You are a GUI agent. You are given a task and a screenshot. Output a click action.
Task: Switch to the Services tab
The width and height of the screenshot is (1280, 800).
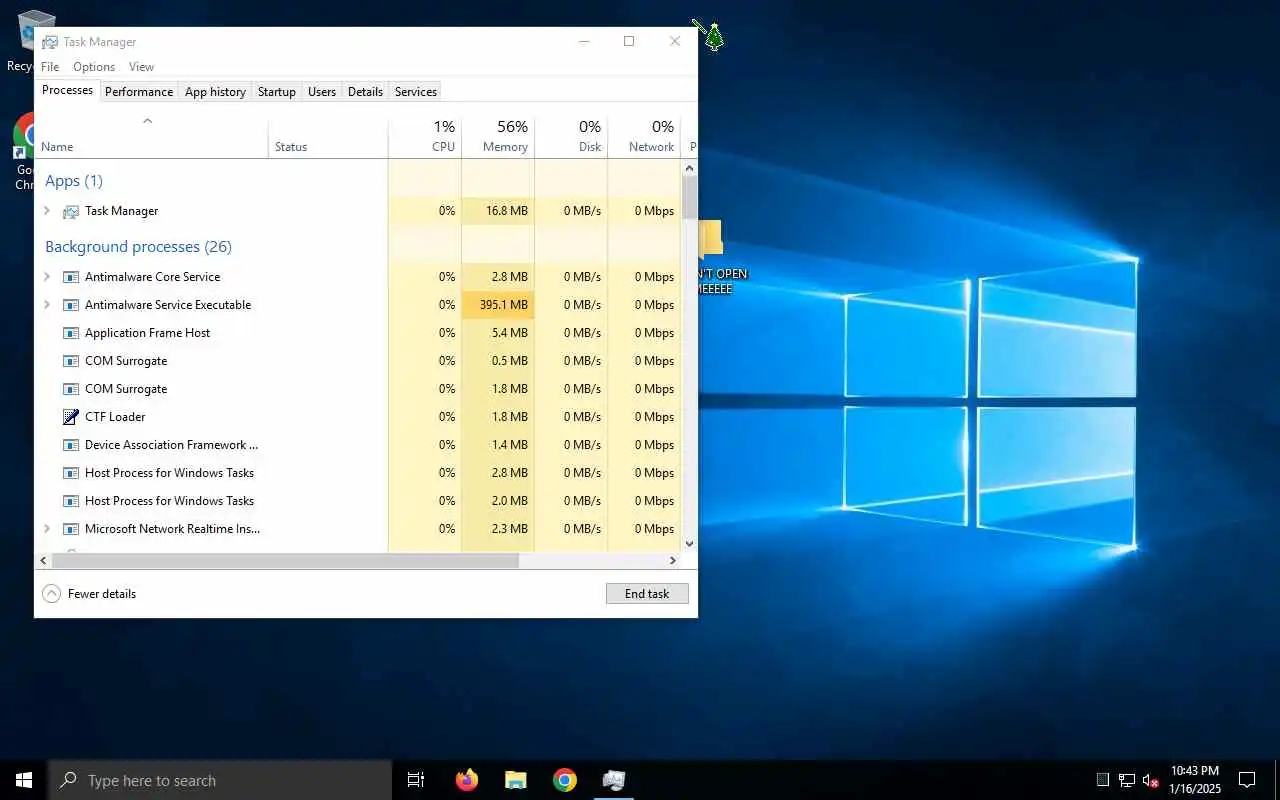(x=416, y=92)
